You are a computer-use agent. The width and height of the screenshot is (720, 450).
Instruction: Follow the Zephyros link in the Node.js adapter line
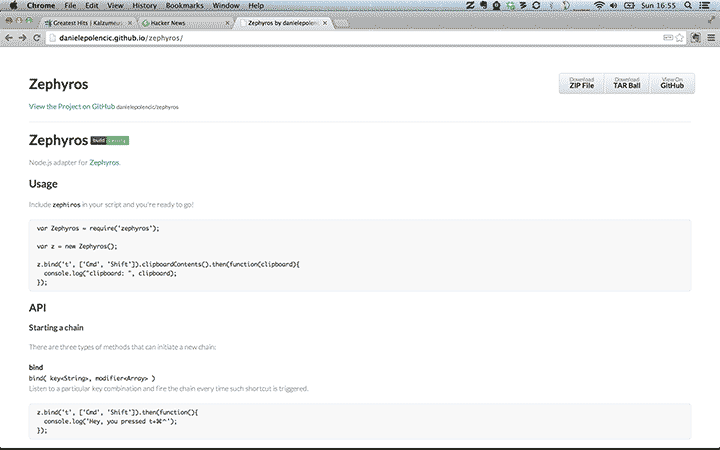tap(104, 163)
